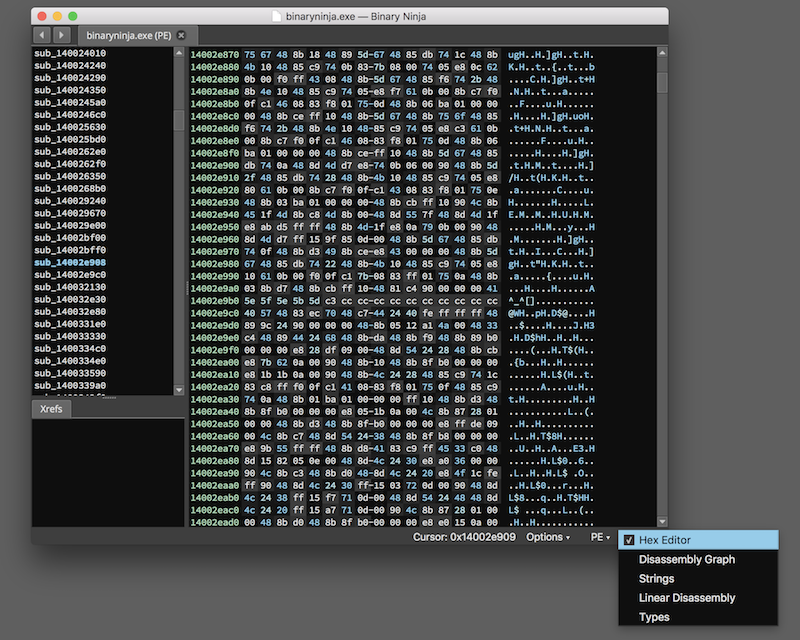Click the document icon in the title bar
The height and width of the screenshot is (640, 800).
(277, 16)
